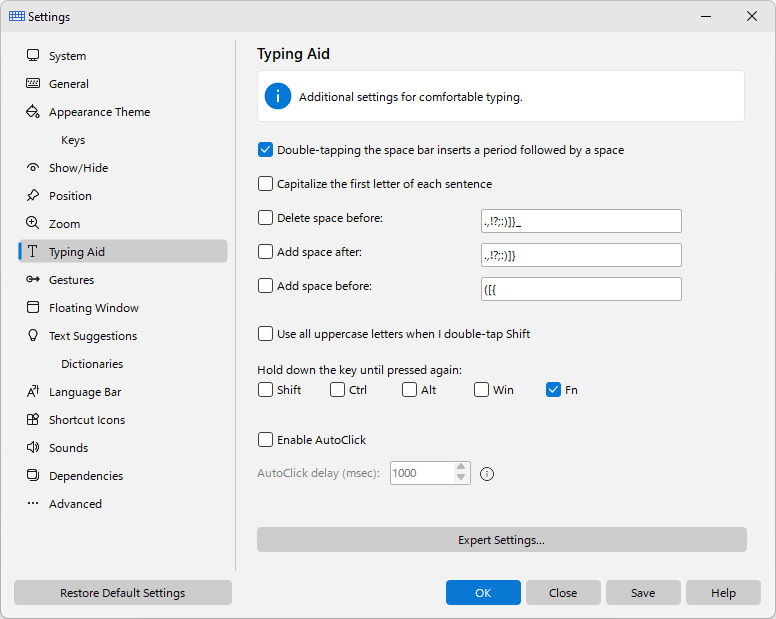This screenshot has height=619, width=776.
Task: Click the AutoClick delay info icon
Action: coord(487,474)
